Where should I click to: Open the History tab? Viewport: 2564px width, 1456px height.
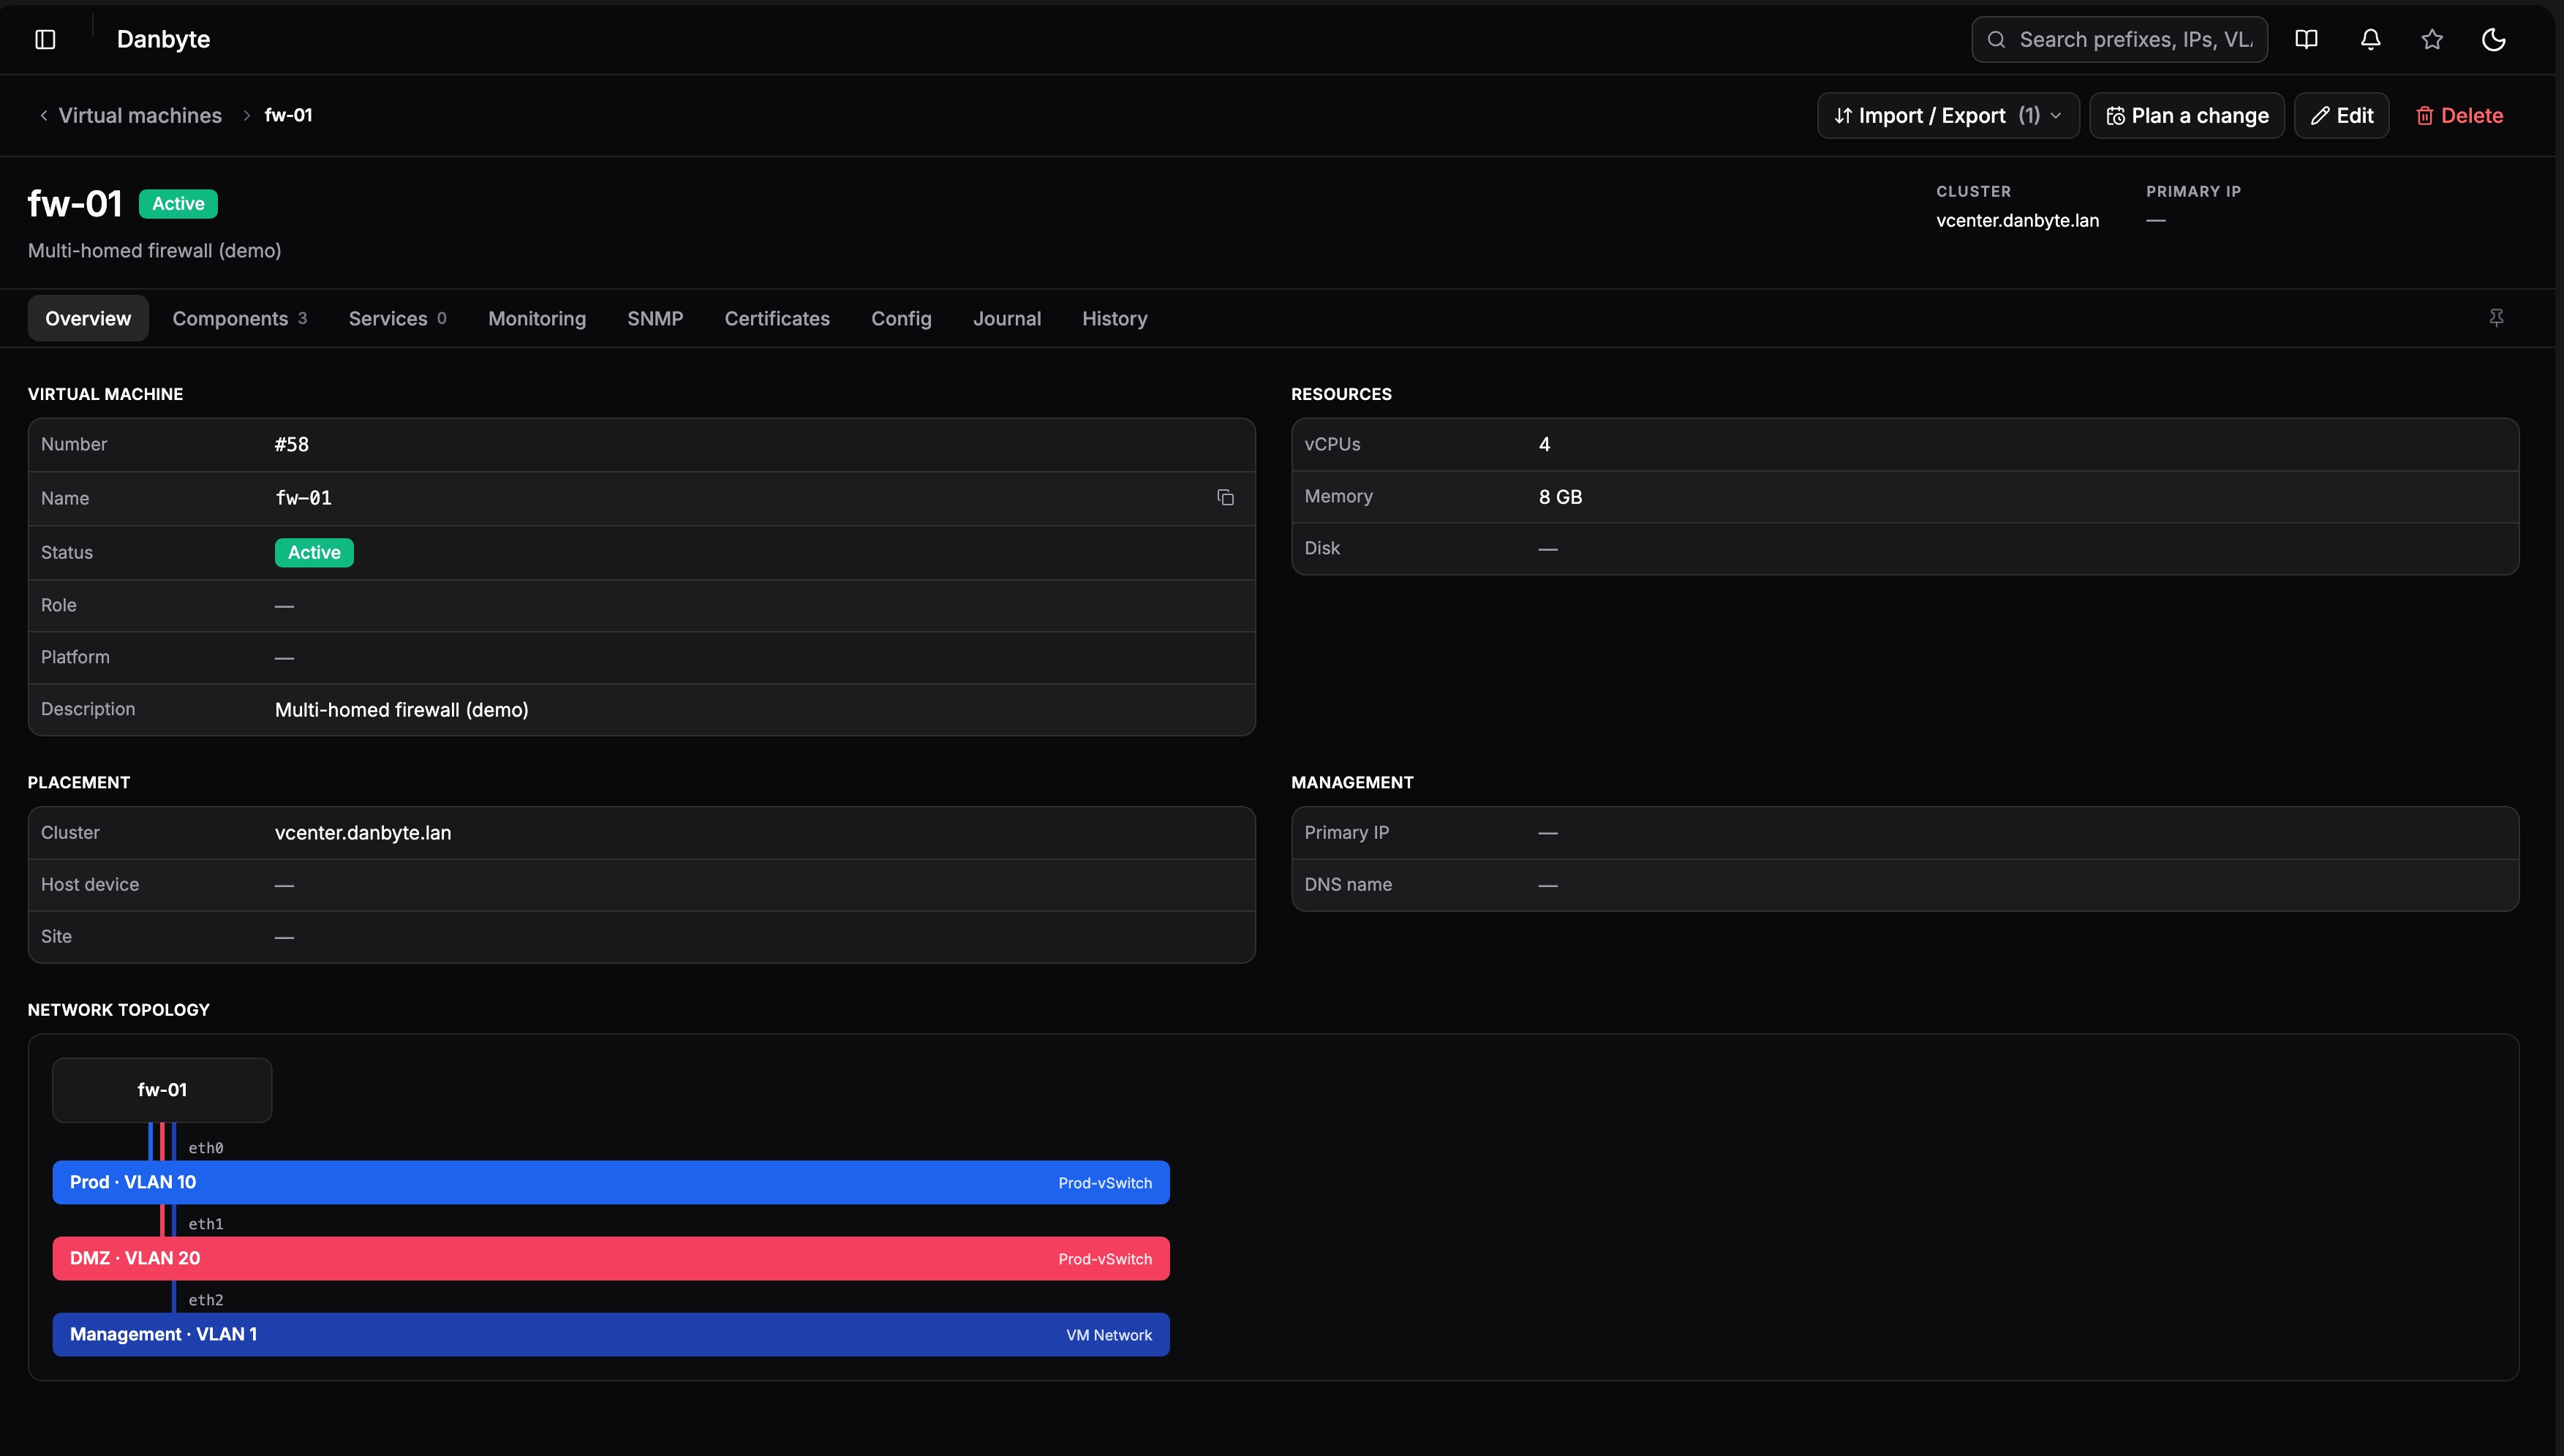click(x=1114, y=318)
